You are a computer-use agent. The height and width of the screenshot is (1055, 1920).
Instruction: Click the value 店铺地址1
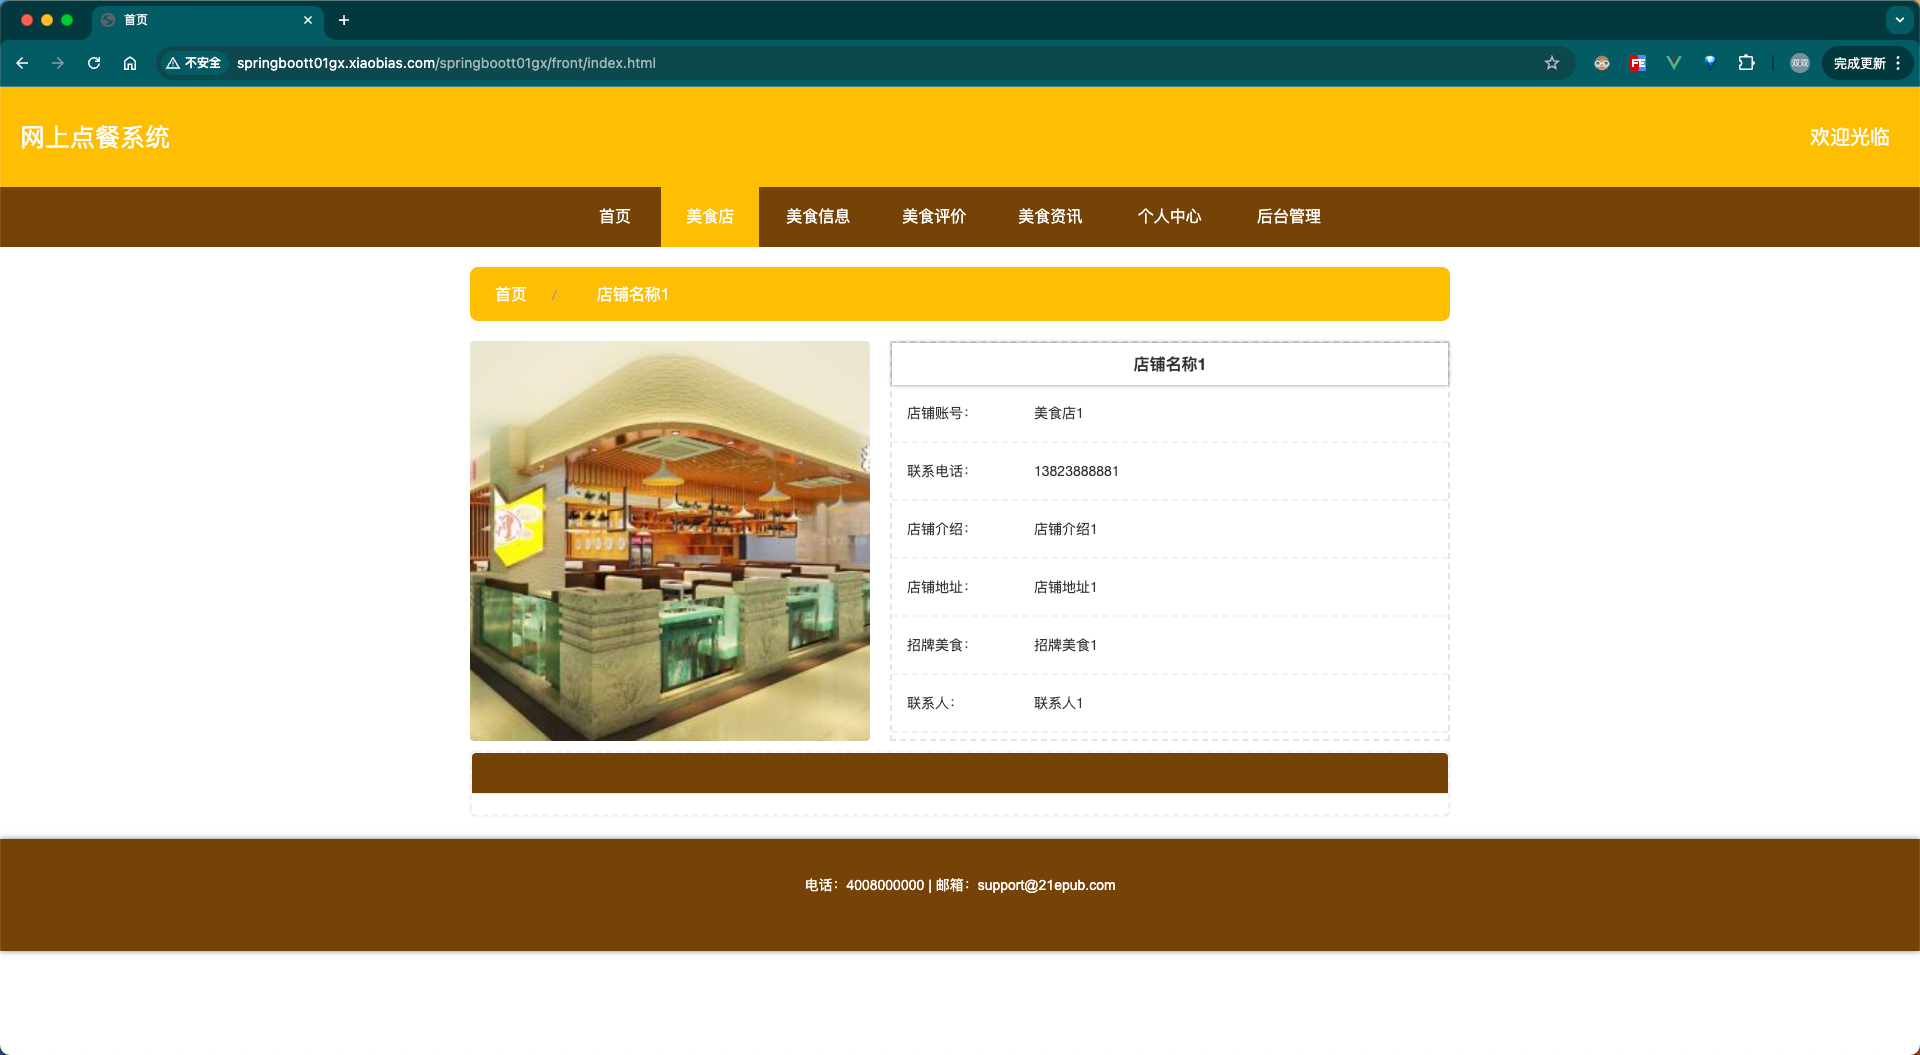click(1065, 587)
